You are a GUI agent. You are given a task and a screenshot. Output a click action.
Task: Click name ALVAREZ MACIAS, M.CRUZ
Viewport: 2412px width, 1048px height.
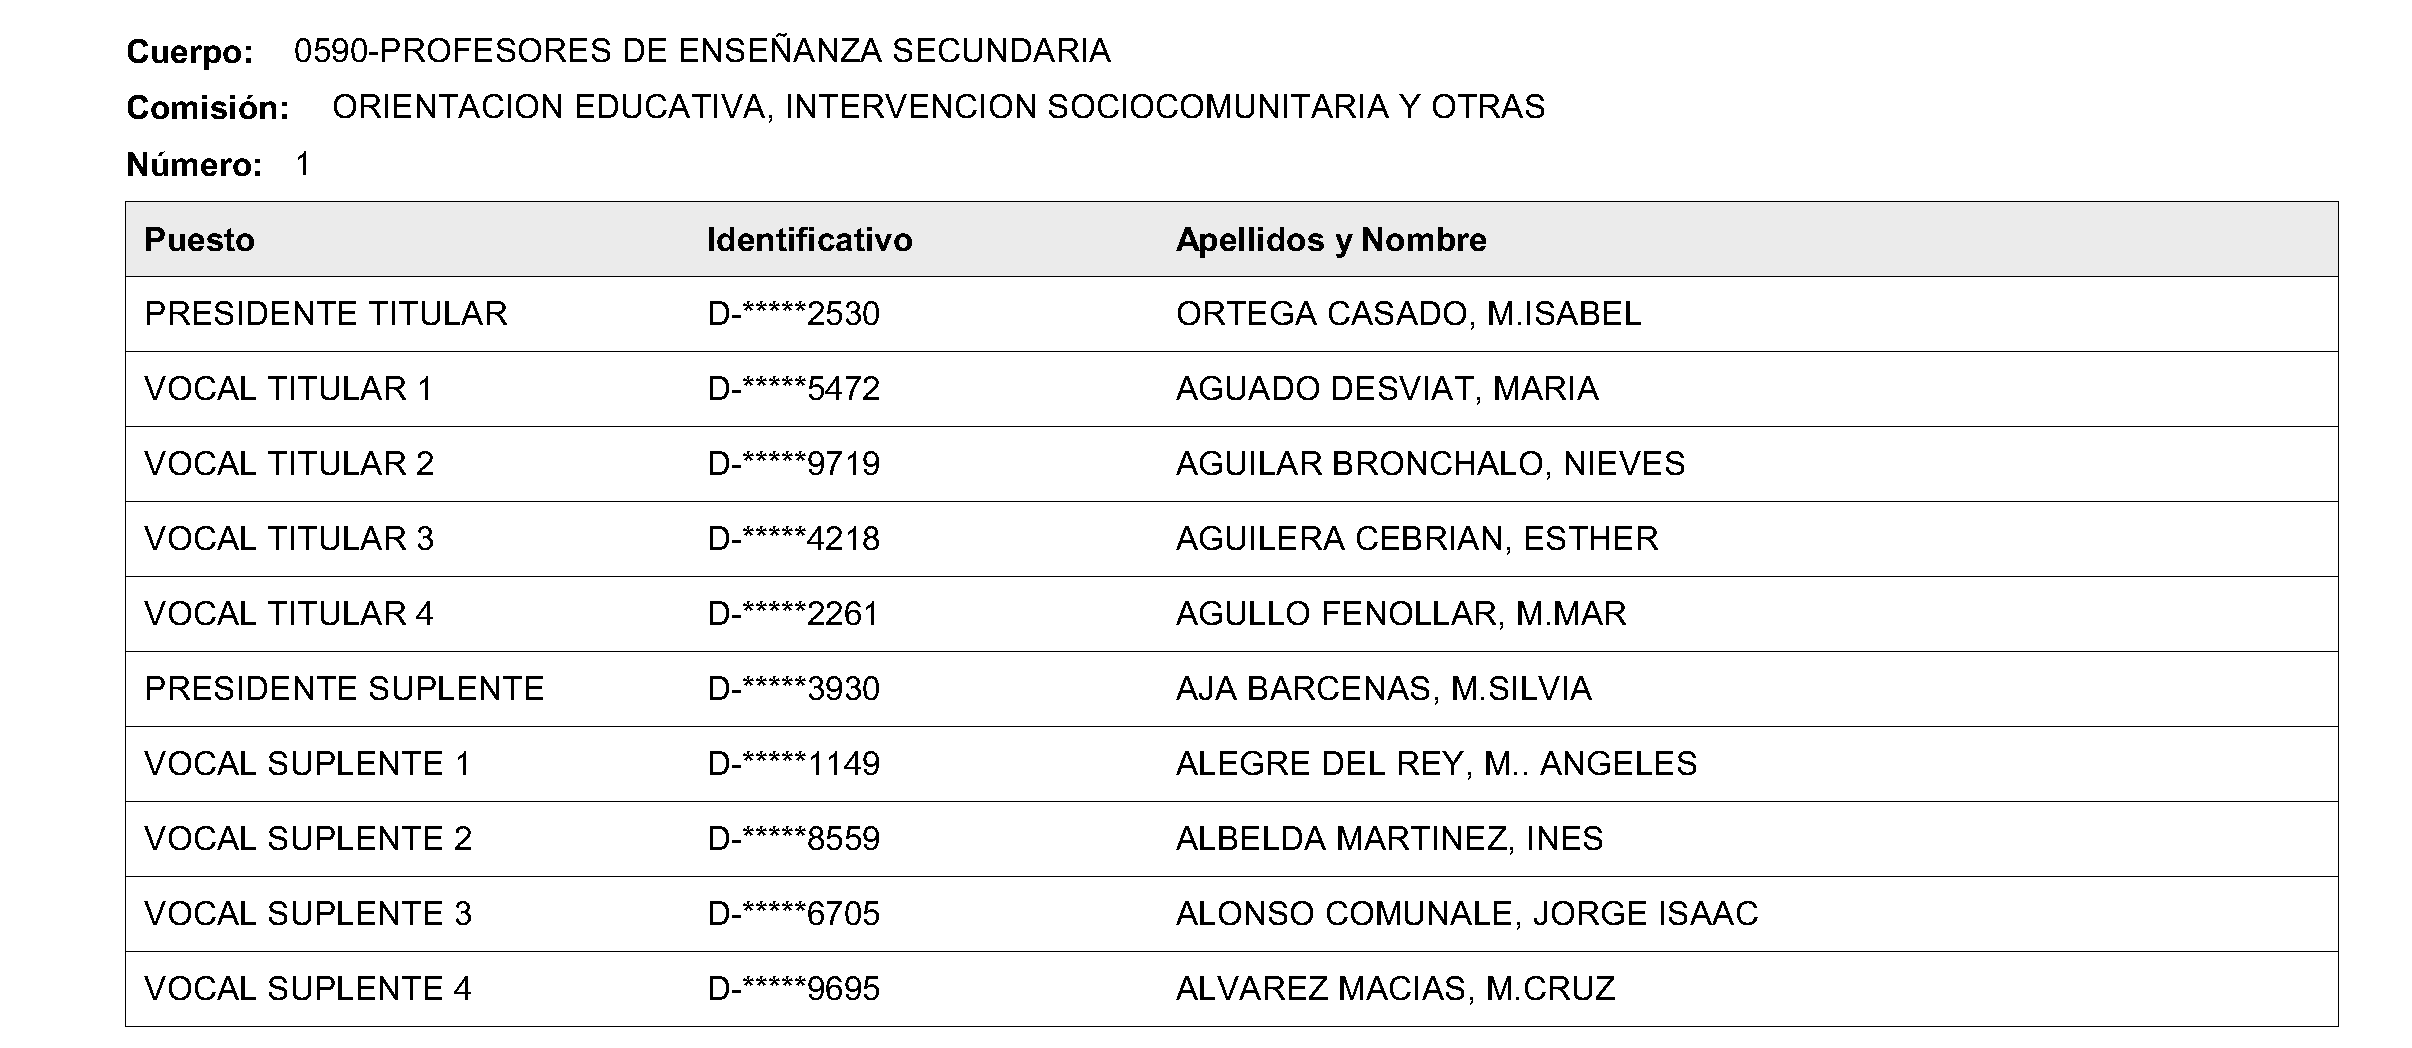[x=1395, y=989]
